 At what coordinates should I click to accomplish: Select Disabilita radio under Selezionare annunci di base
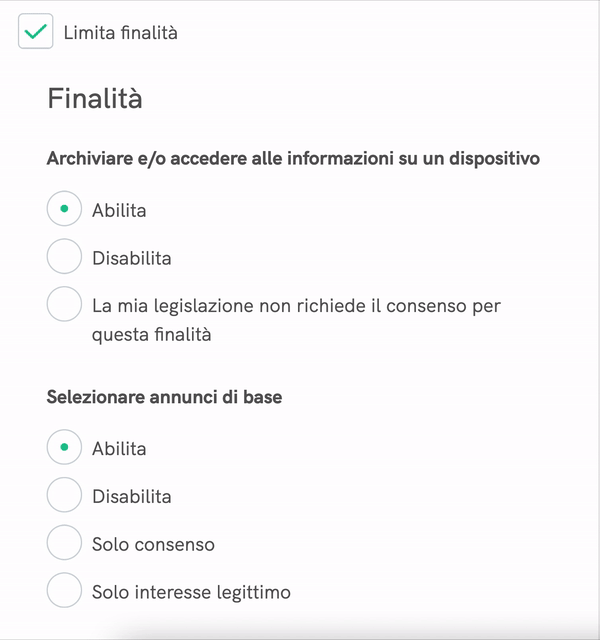(64, 495)
